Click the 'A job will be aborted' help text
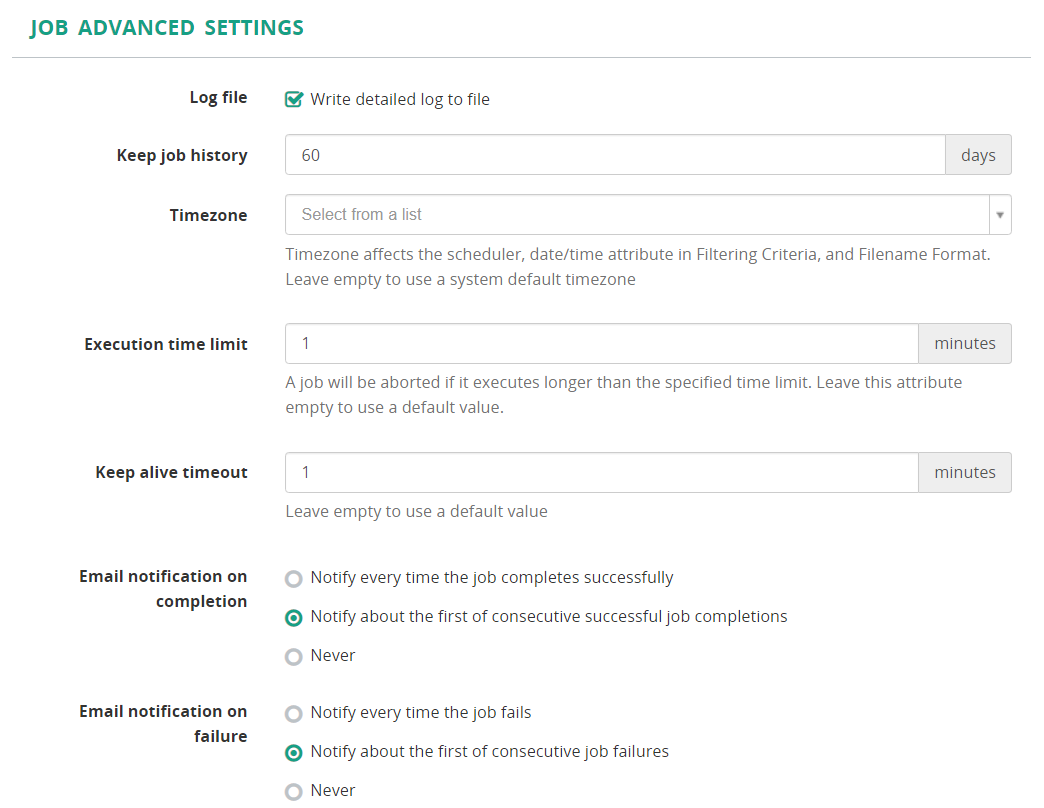1044x808 pixels. pos(624,395)
